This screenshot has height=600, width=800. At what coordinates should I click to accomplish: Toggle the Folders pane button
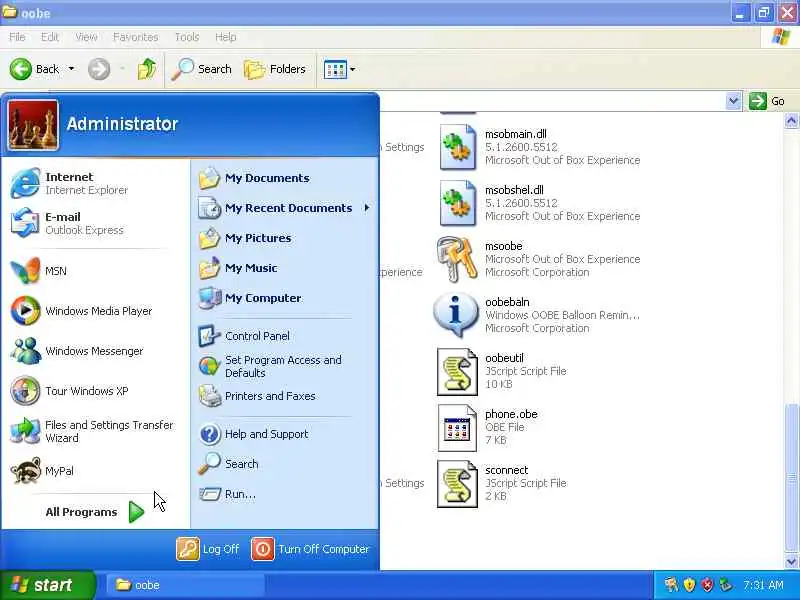(275, 69)
